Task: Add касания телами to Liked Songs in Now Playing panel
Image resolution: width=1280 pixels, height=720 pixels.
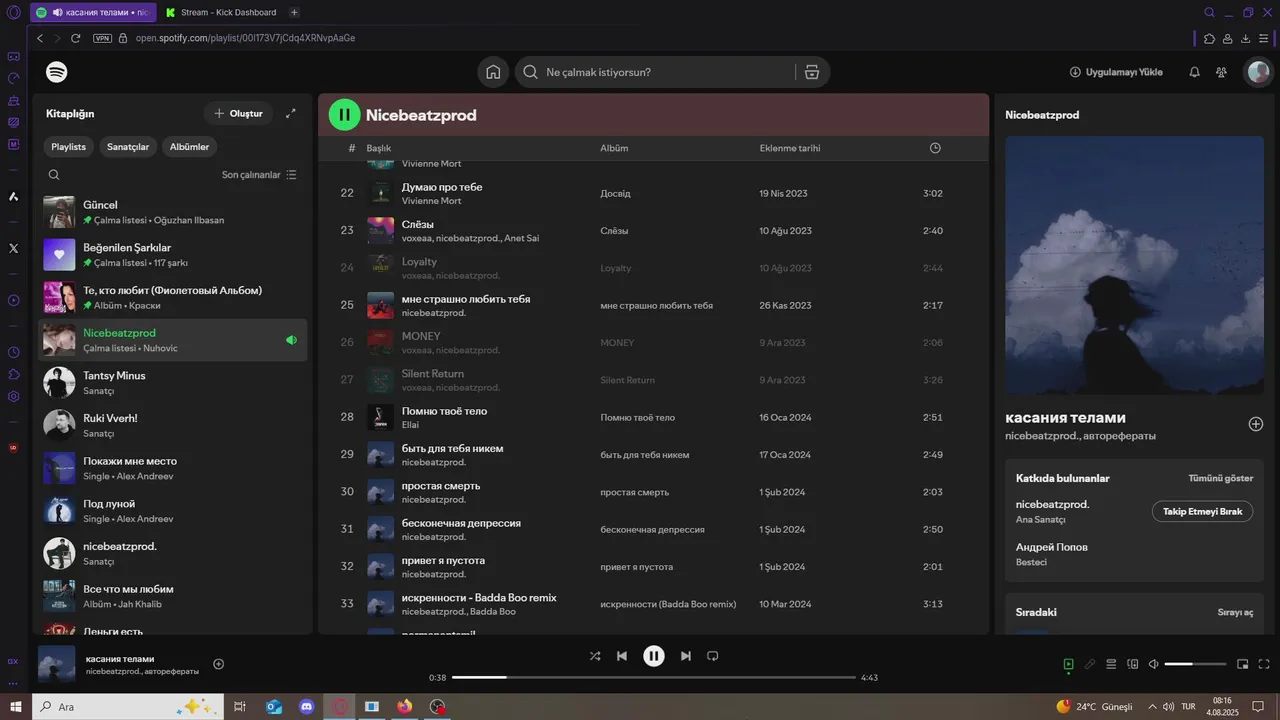Action: (1256, 424)
